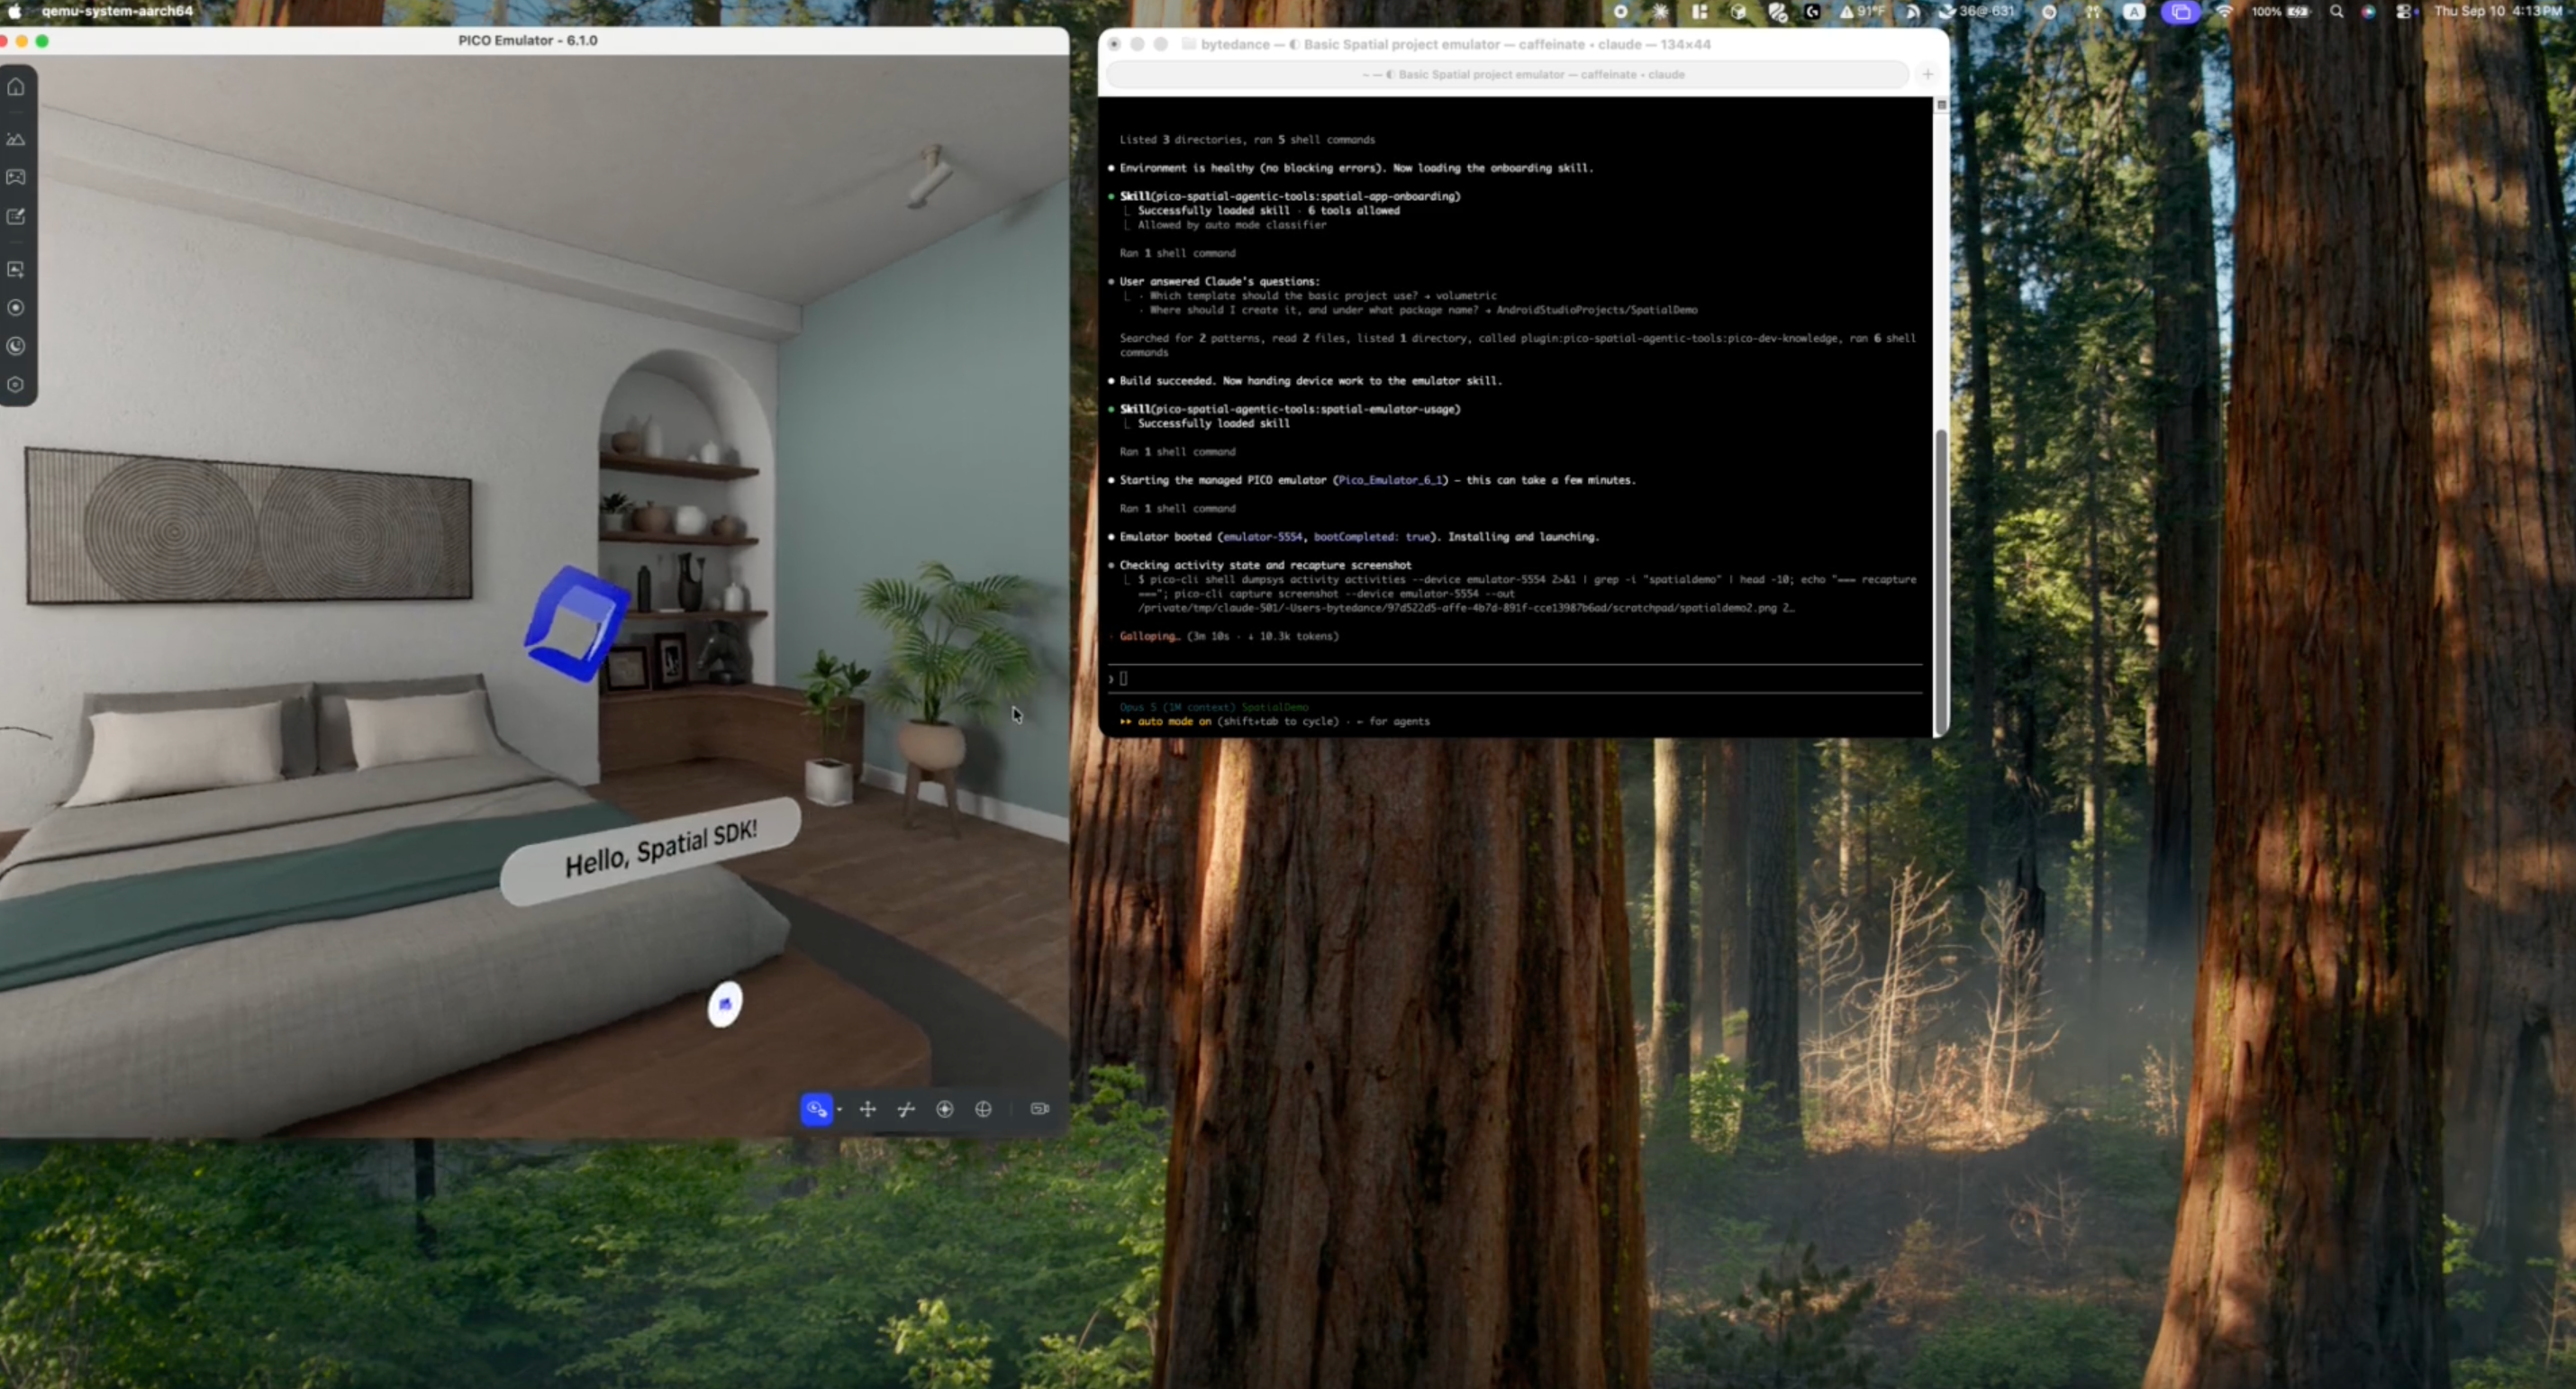Viewport: 2576px width, 1389px height.
Task: Click "emulator-5554" text in terminal output
Action: (1262, 538)
